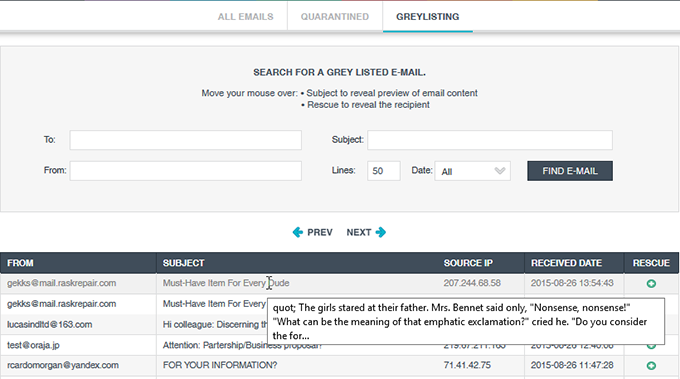Click the FROM column header
Screen dimensions: 680x379
[x=20, y=263]
